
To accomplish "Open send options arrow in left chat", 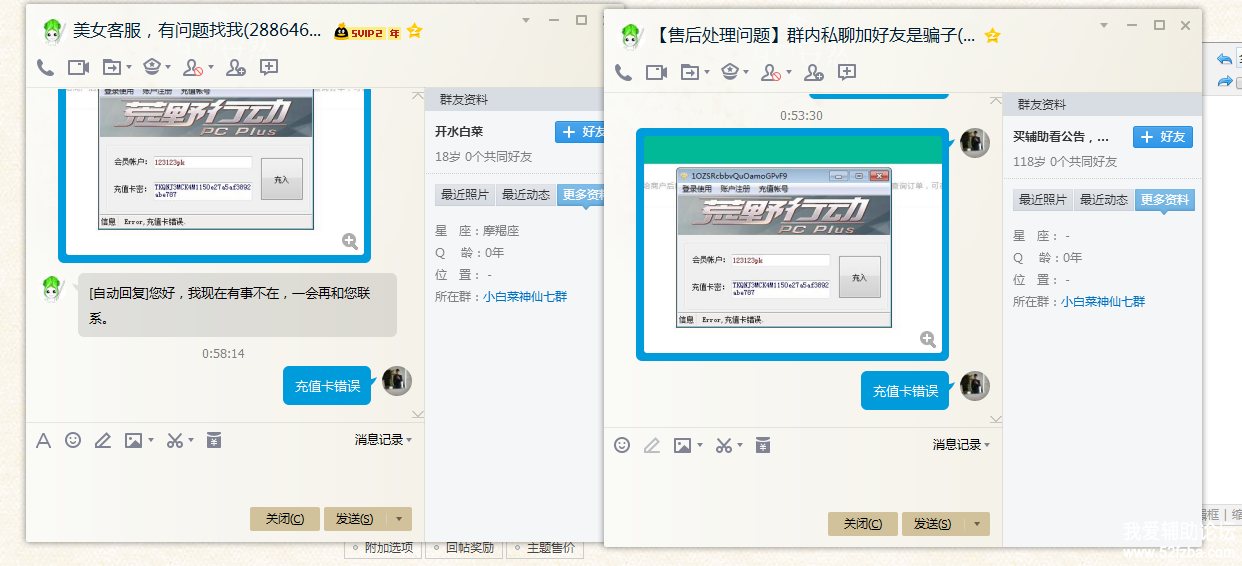I will 399,519.
